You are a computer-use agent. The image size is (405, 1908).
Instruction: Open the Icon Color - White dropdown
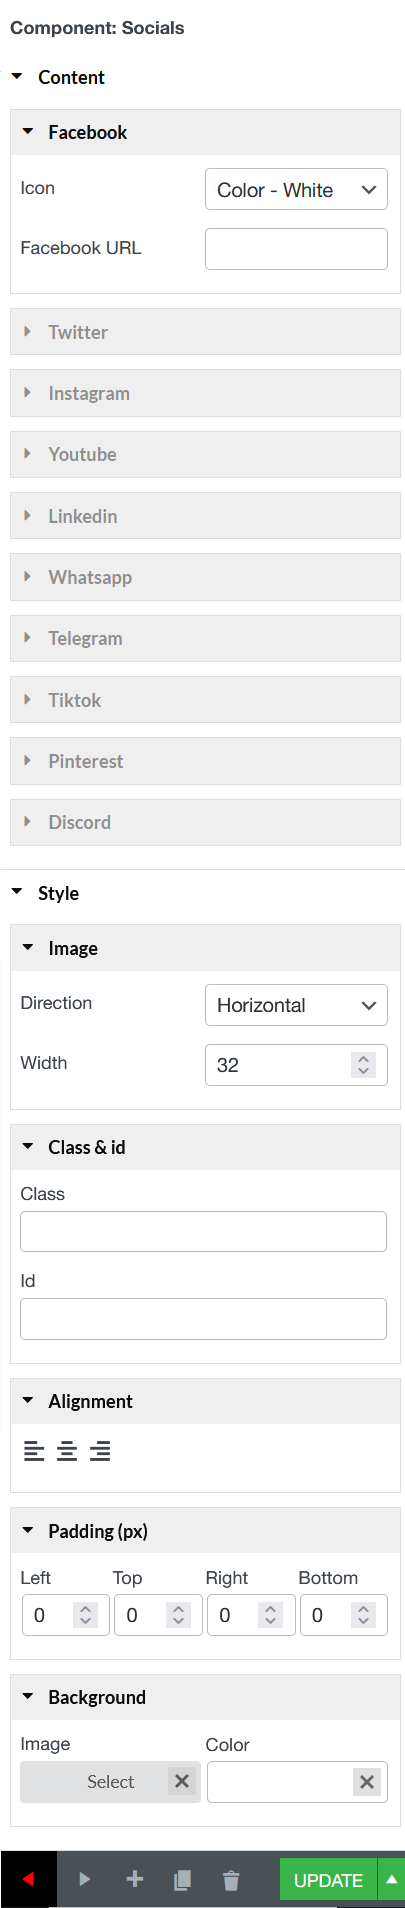[296, 190]
